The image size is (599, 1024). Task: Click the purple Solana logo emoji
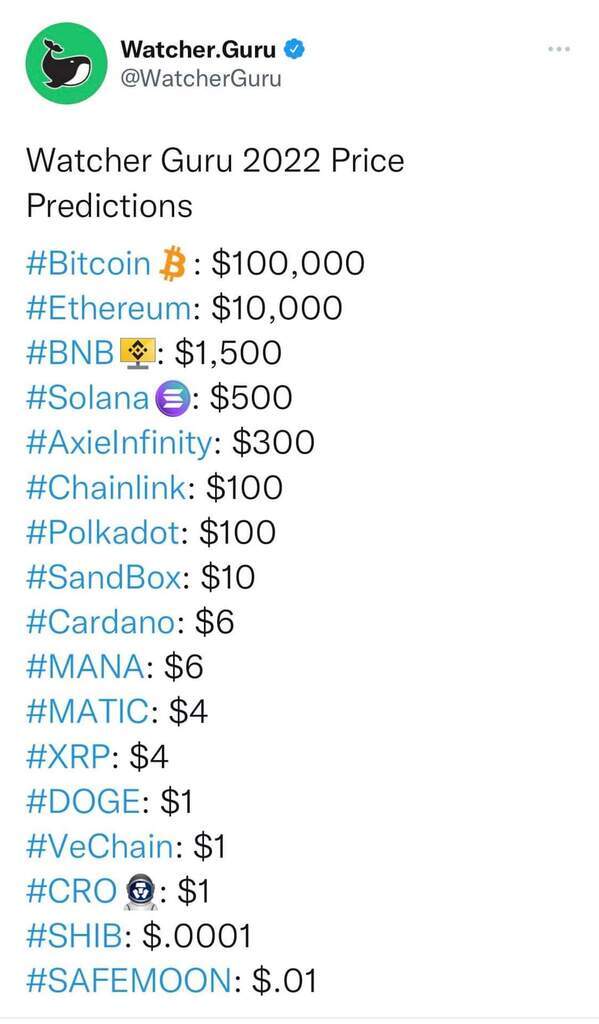172,398
